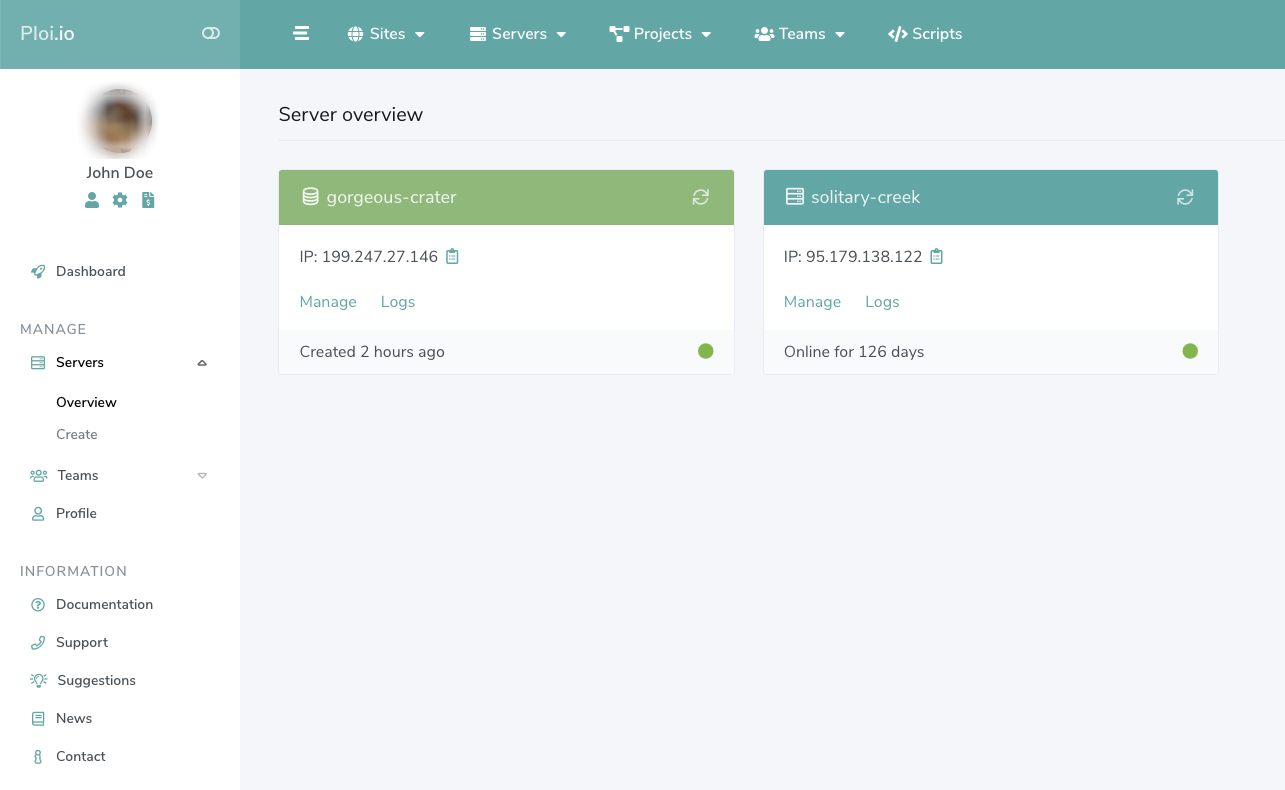Select Create under Servers
The height and width of the screenshot is (790, 1285).
[x=77, y=434]
